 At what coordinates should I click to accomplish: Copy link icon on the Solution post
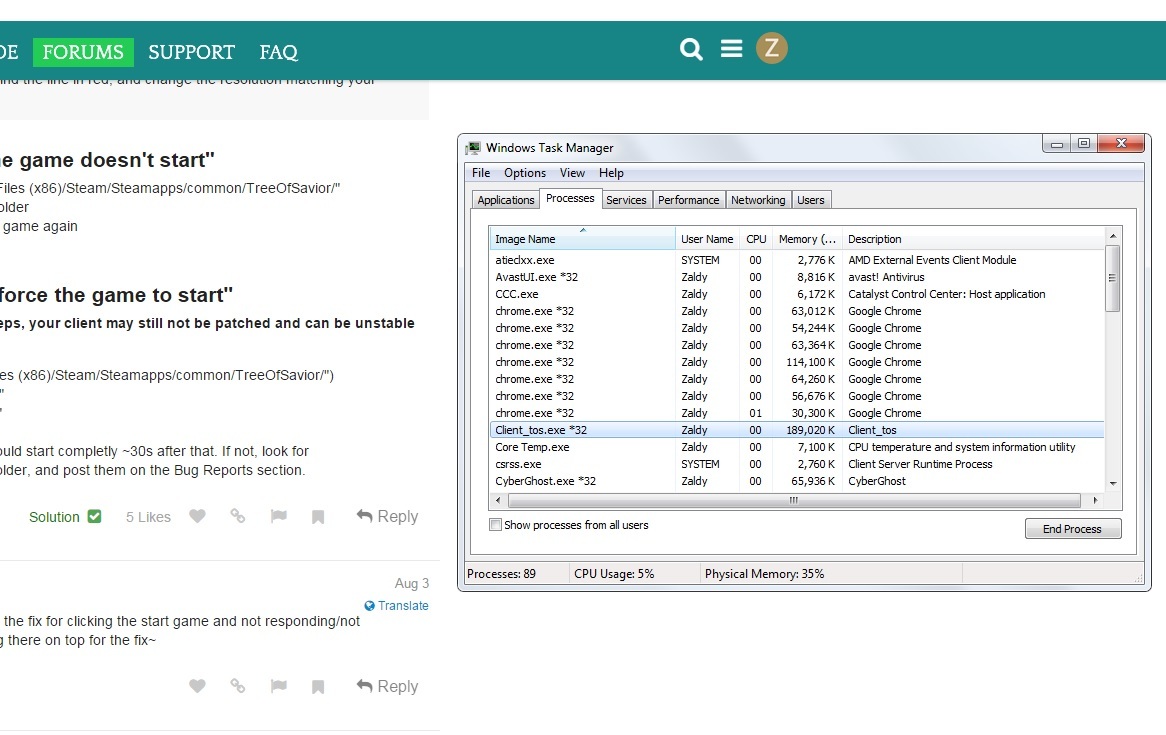[238, 517]
